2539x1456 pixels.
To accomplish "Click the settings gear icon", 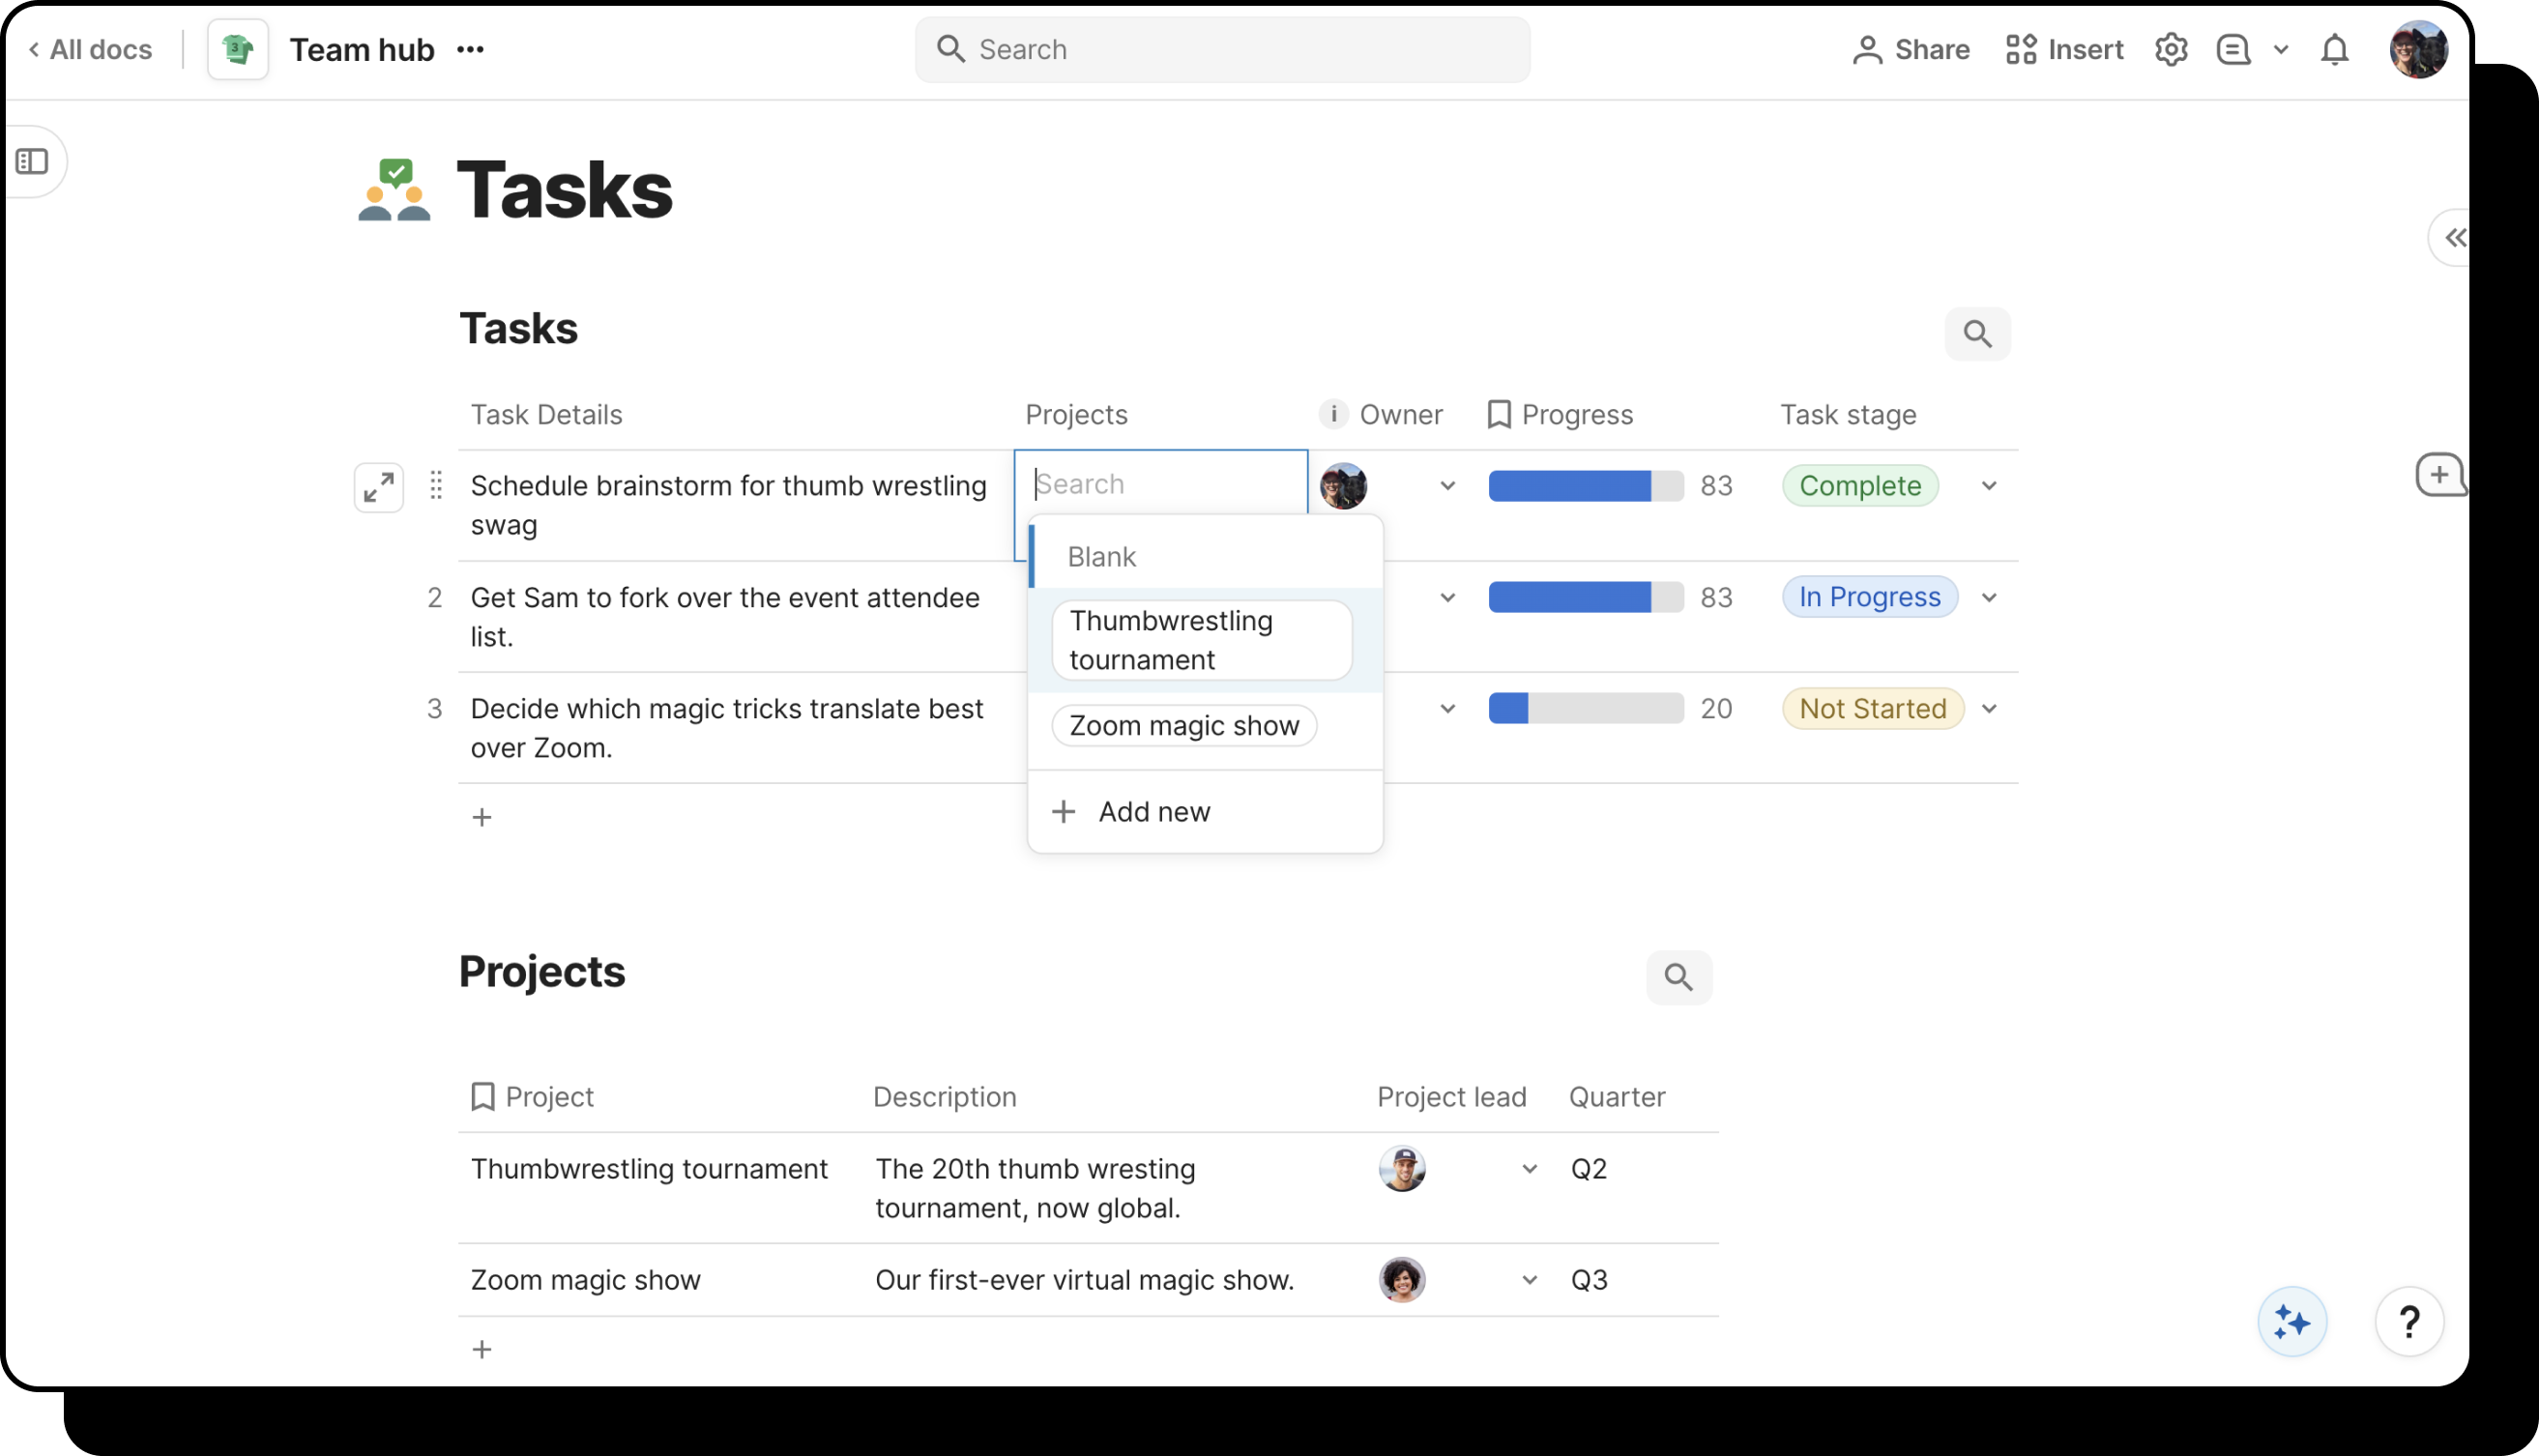I will click(x=2170, y=49).
